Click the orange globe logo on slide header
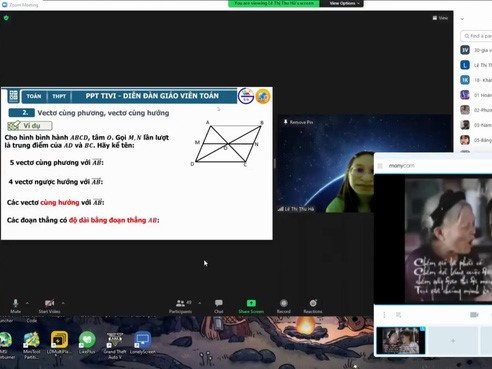 [263, 96]
